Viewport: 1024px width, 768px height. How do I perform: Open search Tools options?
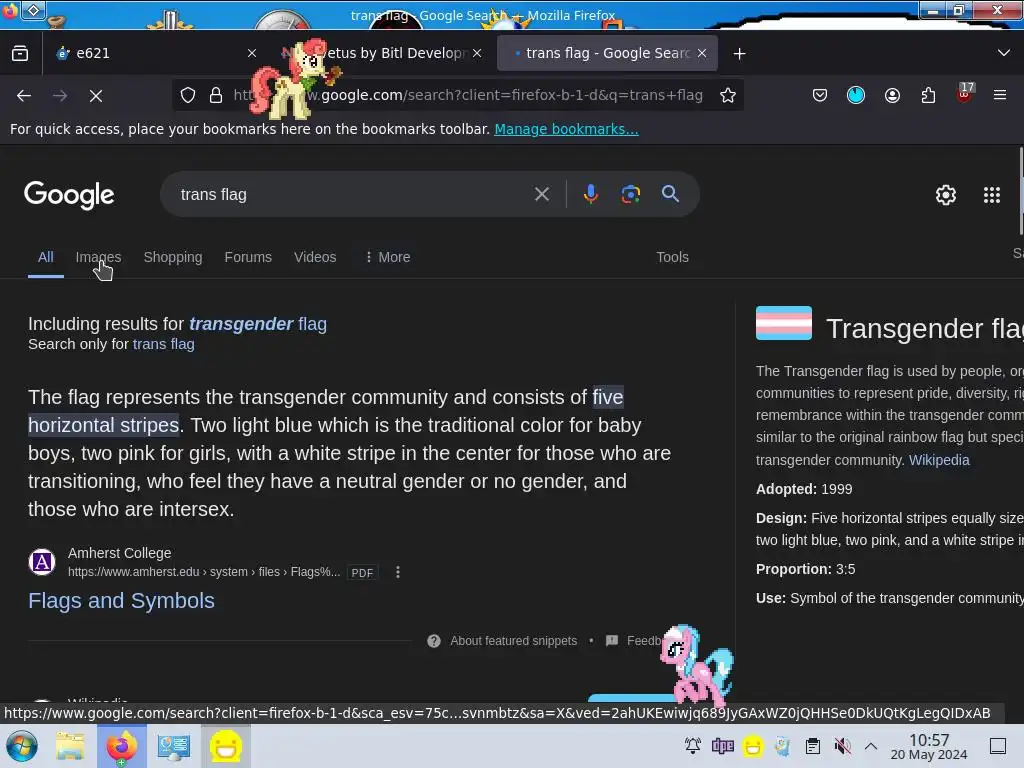pos(672,257)
